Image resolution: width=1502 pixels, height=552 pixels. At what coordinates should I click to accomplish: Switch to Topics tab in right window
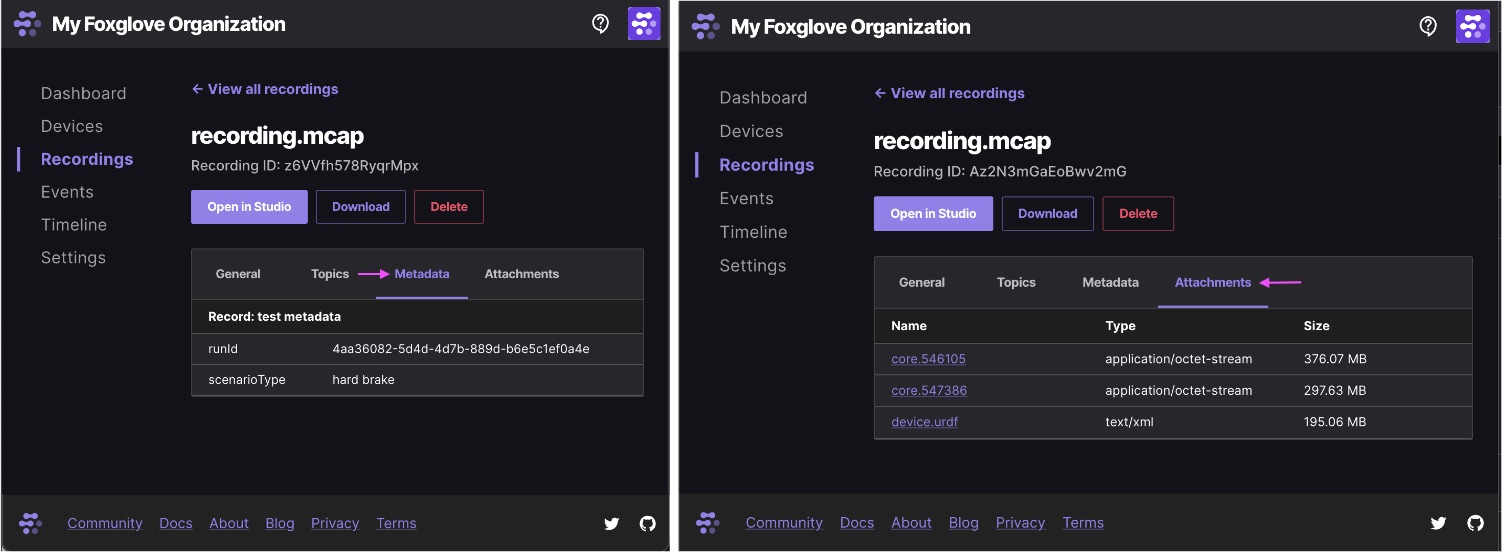point(1016,283)
